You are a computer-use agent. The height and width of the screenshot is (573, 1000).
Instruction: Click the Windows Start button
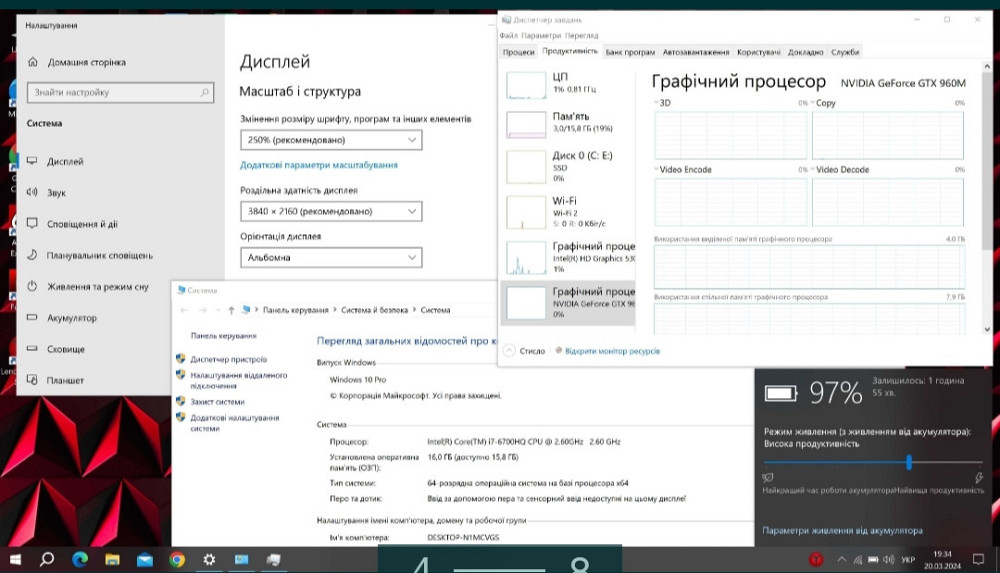point(15,560)
